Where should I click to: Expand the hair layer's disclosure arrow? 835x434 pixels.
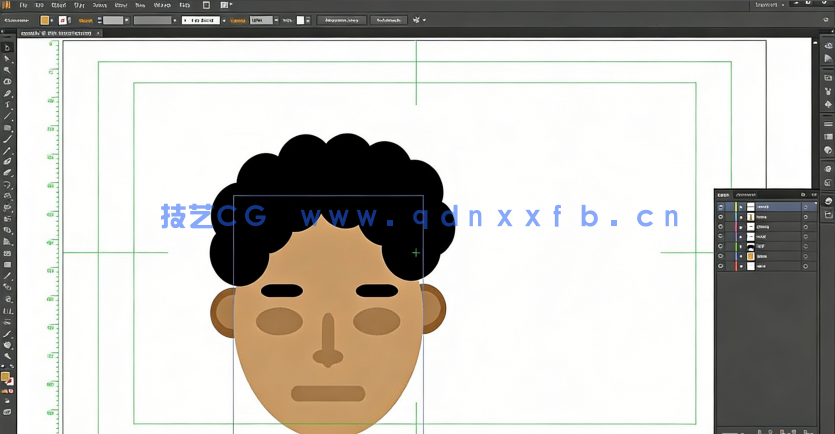tap(740, 245)
